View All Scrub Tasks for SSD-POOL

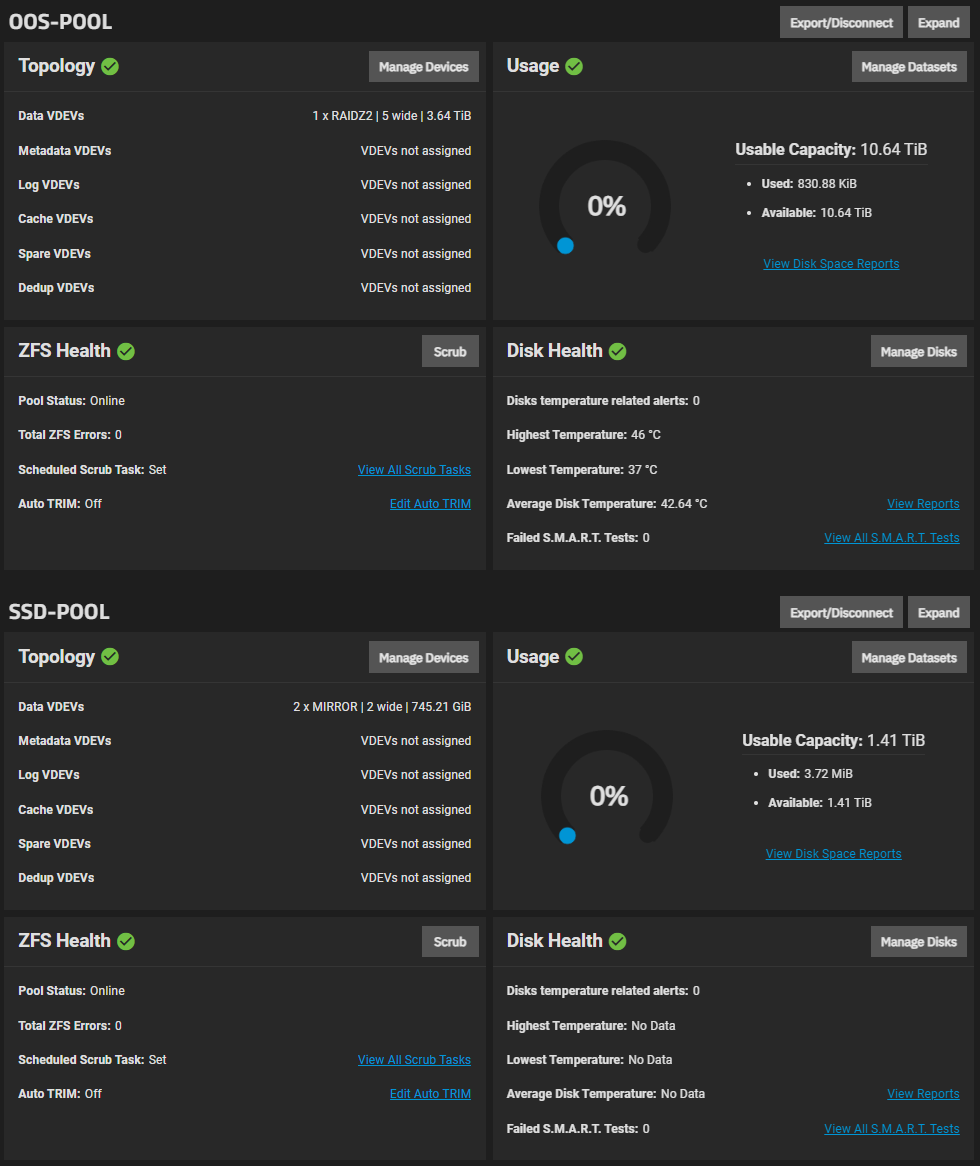(x=414, y=1060)
